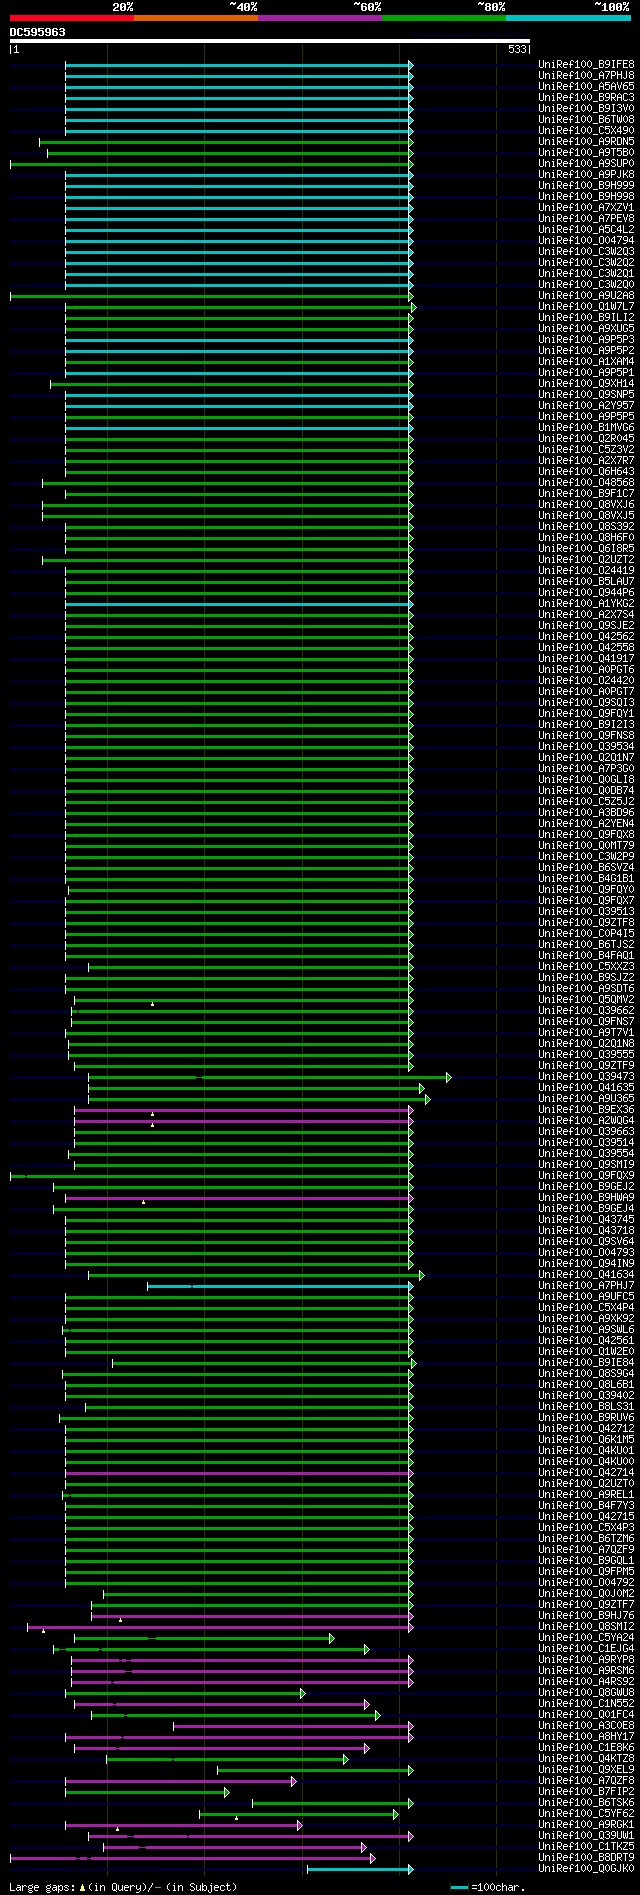The image size is (640, 1895).
Task: Select the UniRef100_A9XUG5 label
Action: [586, 328]
